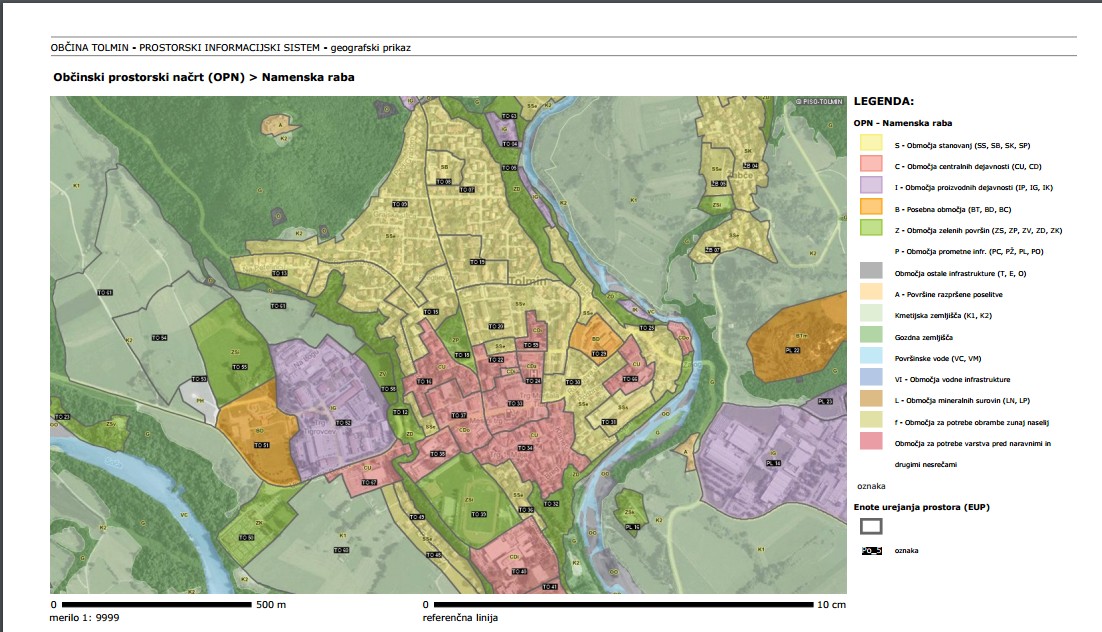Select the TO 52 label in purple zone

pos(343,423)
